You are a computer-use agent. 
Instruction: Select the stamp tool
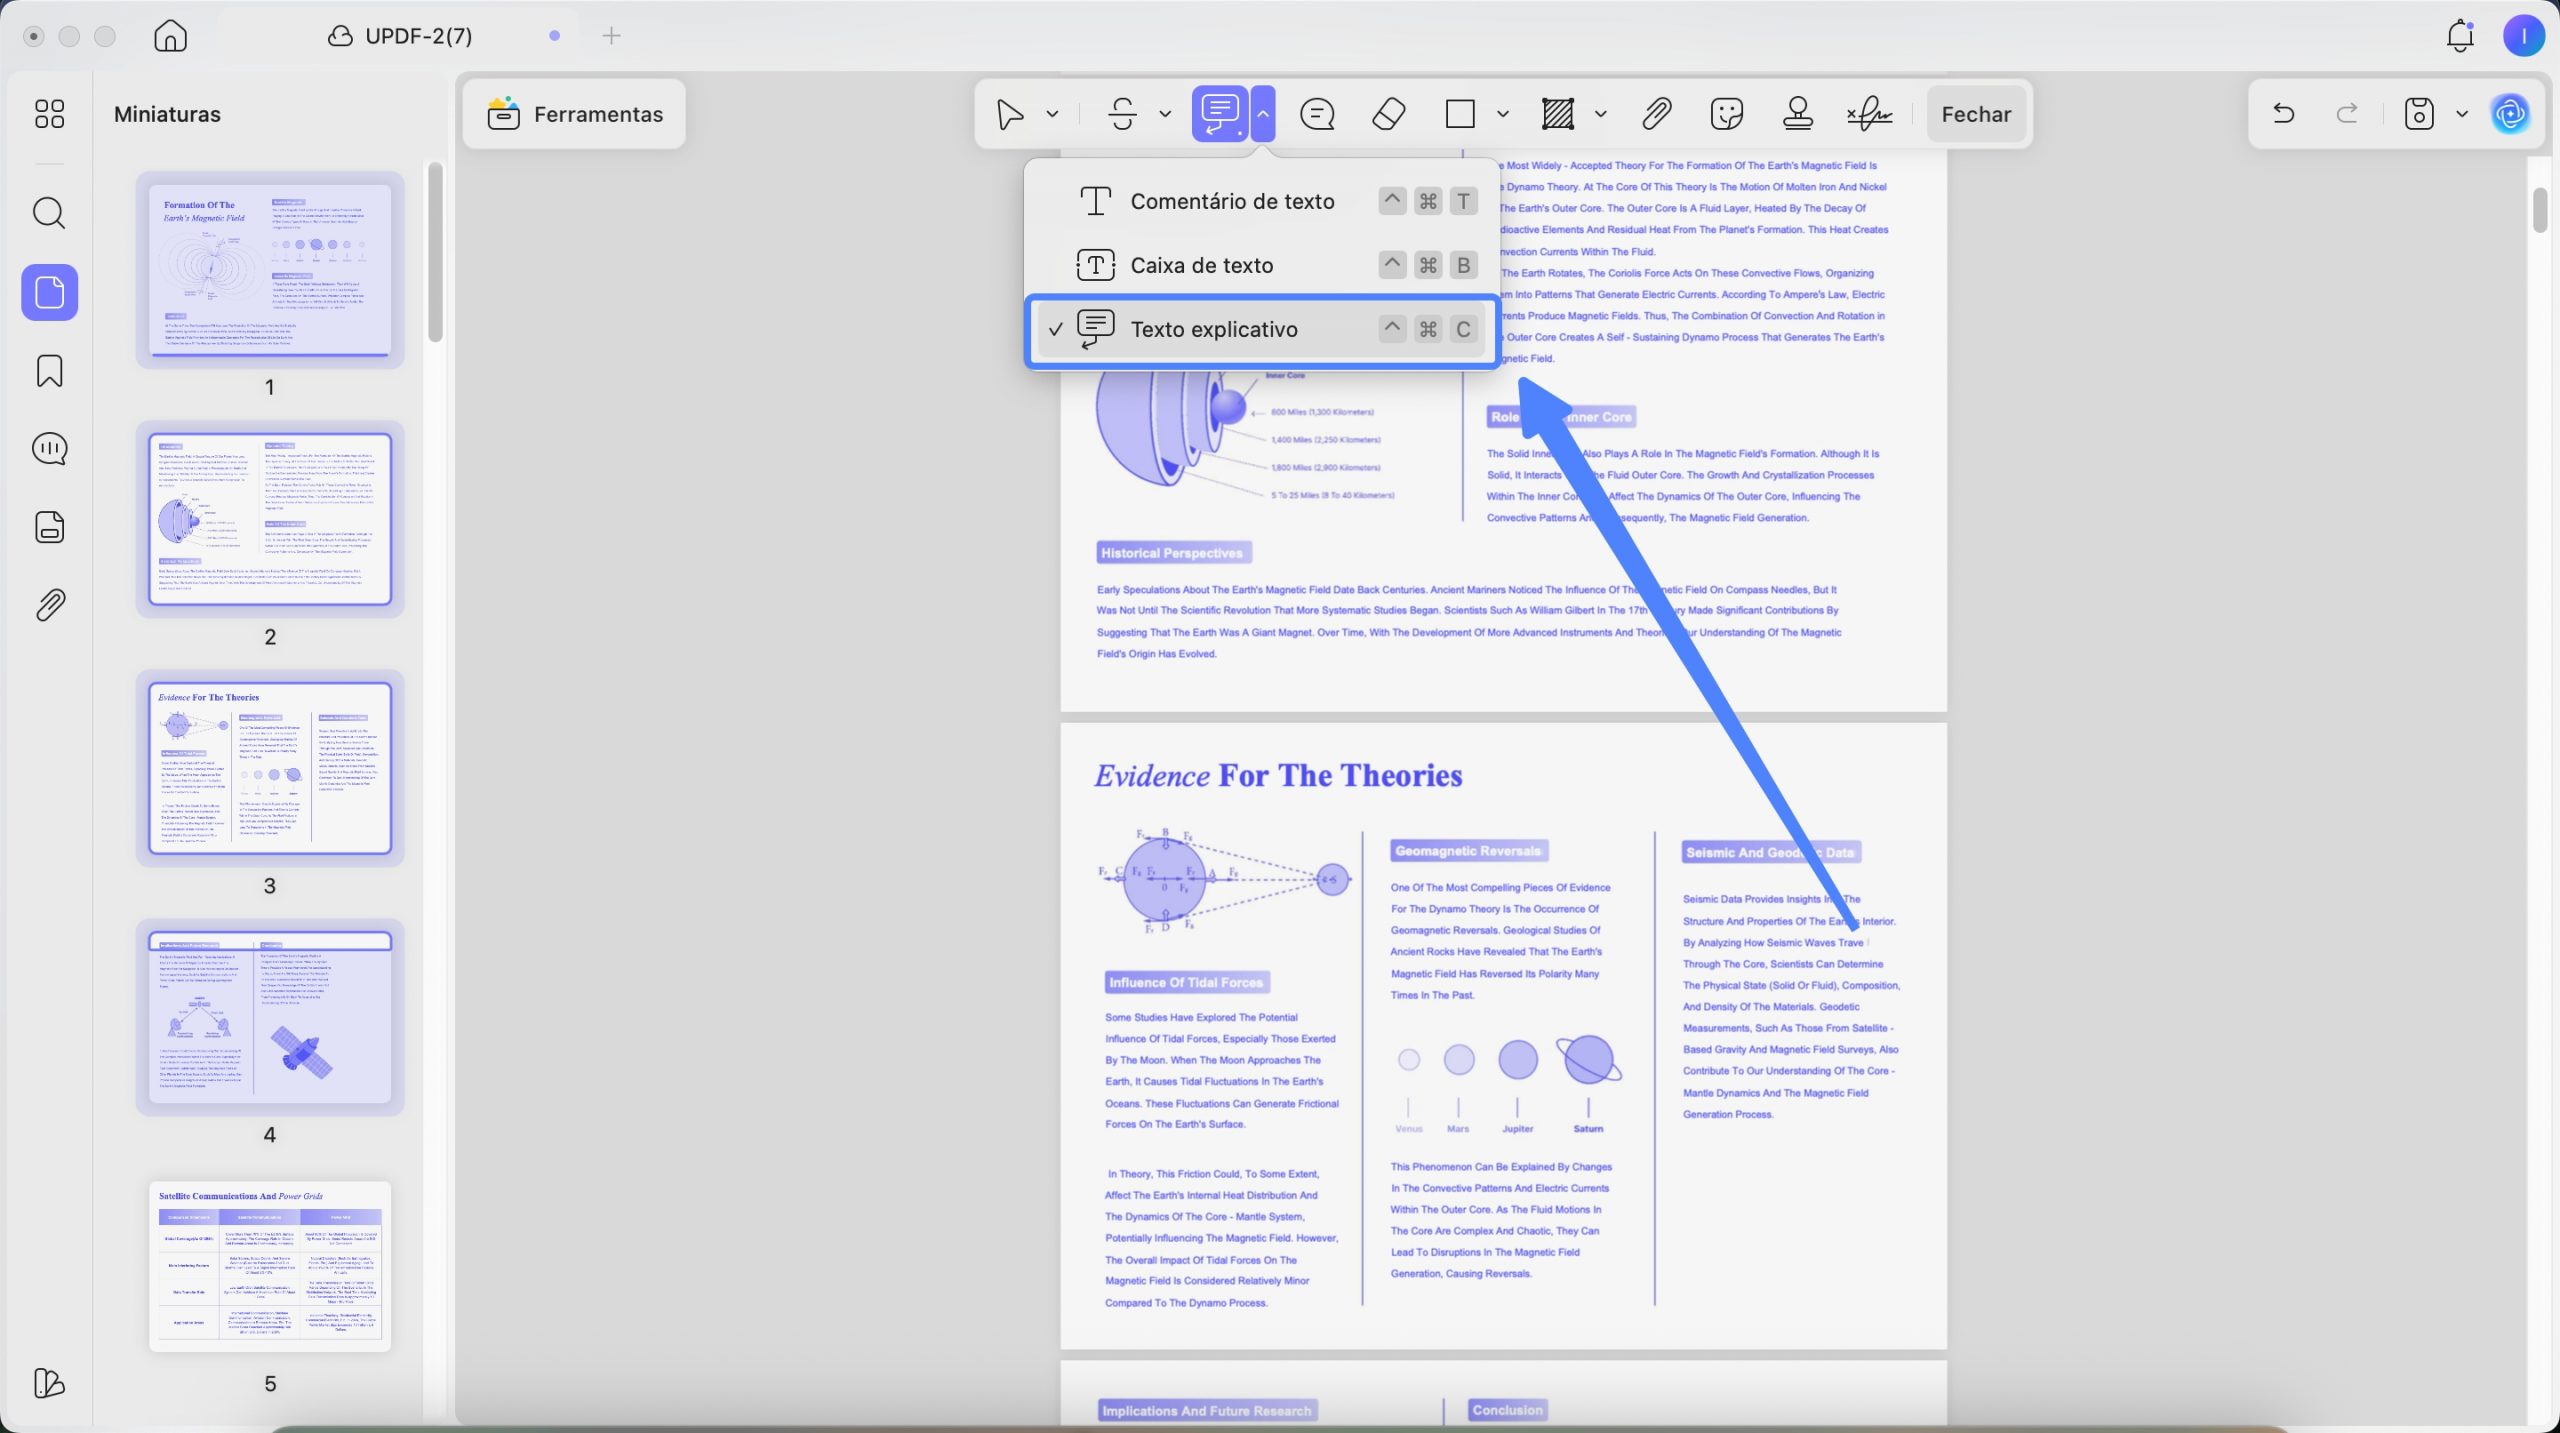pos(1798,114)
